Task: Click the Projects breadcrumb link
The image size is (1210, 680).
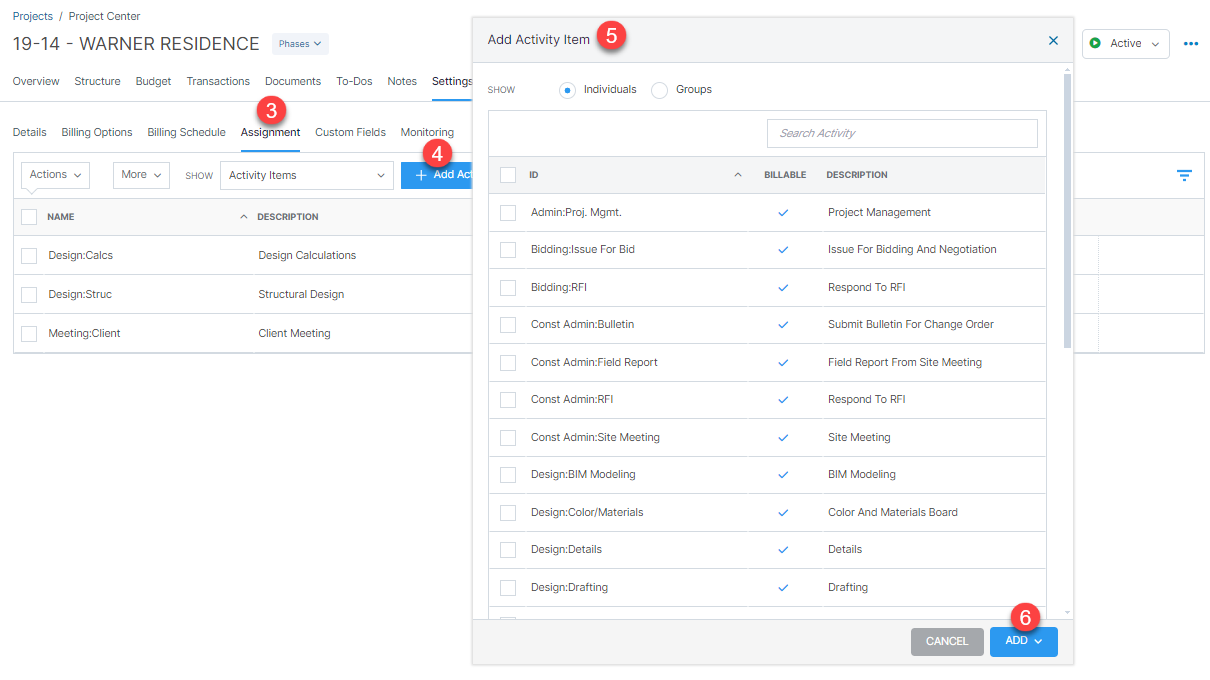Action: coord(32,16)
